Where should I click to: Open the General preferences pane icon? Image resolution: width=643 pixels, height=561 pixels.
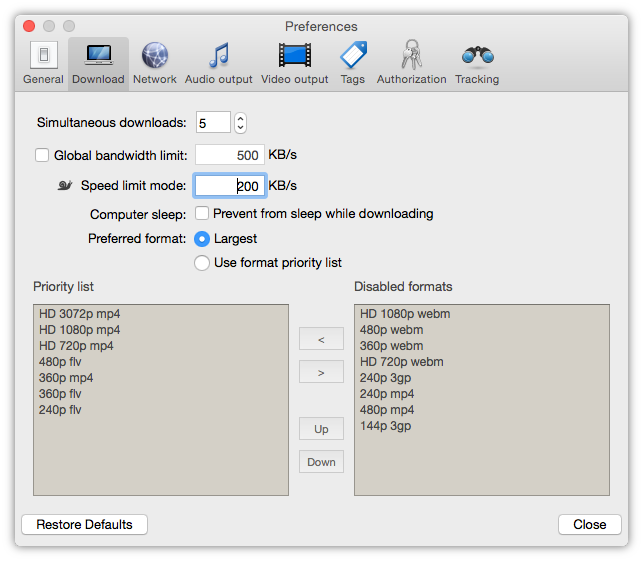43,55
